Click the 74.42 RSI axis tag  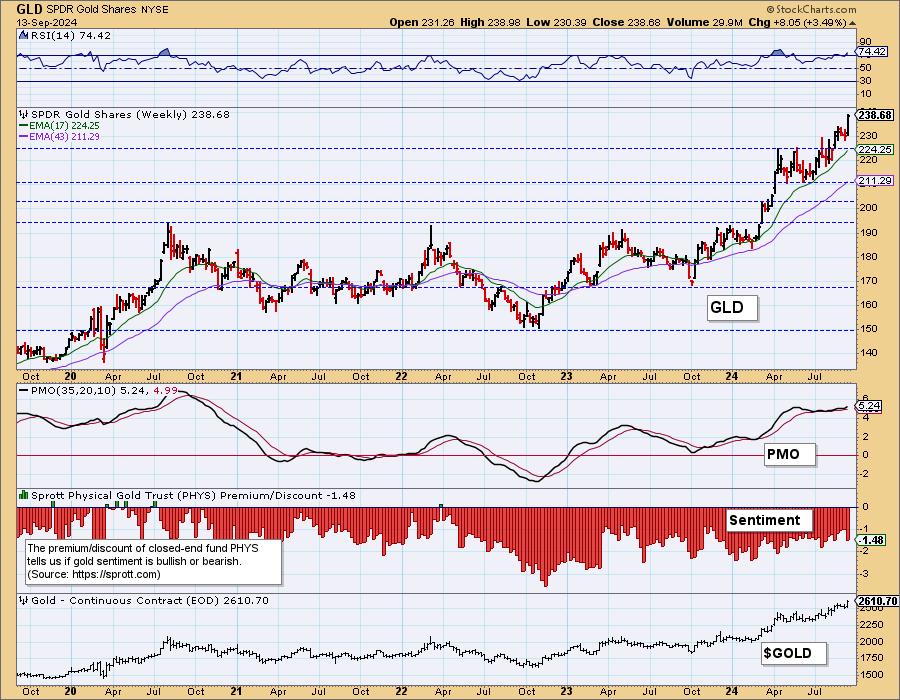click(x=872, y=52)
